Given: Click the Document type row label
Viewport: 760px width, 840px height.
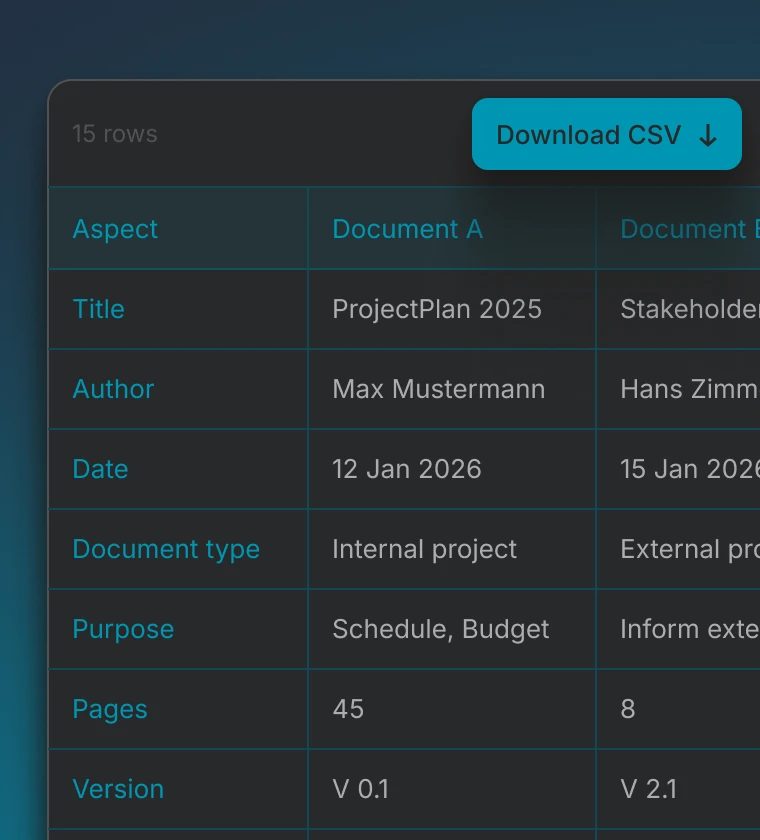Looking at the screenshot, I should pyautogui.click(x=166, y=549).
